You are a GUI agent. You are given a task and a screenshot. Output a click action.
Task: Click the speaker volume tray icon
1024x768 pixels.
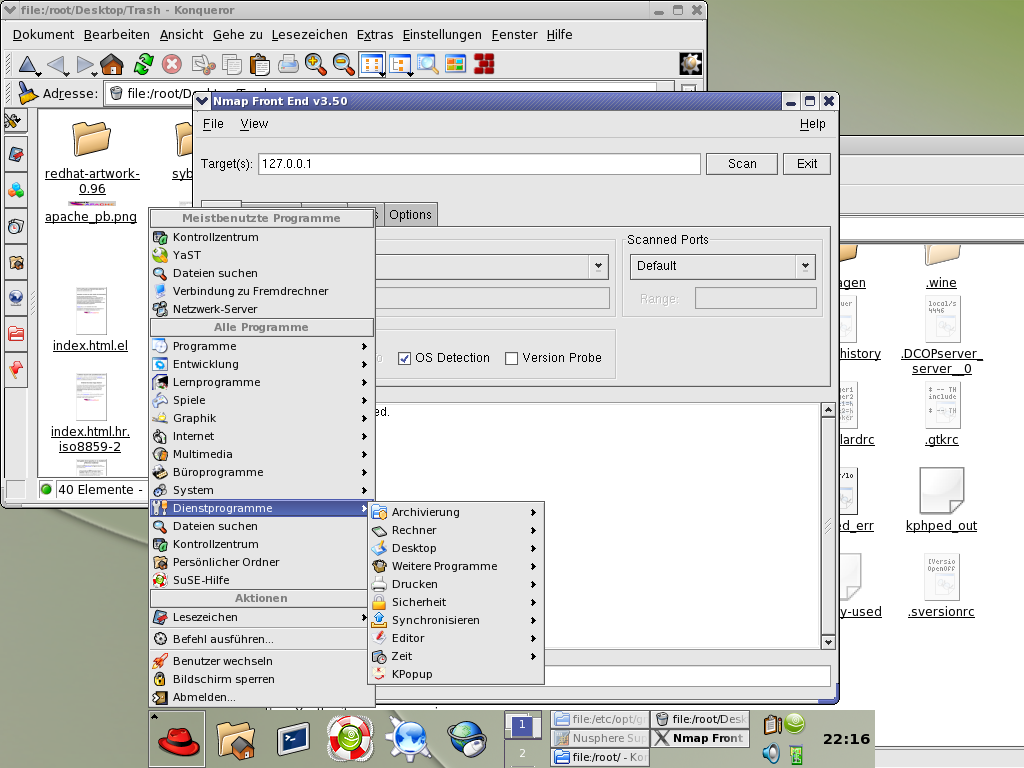[x=771, y=754]
